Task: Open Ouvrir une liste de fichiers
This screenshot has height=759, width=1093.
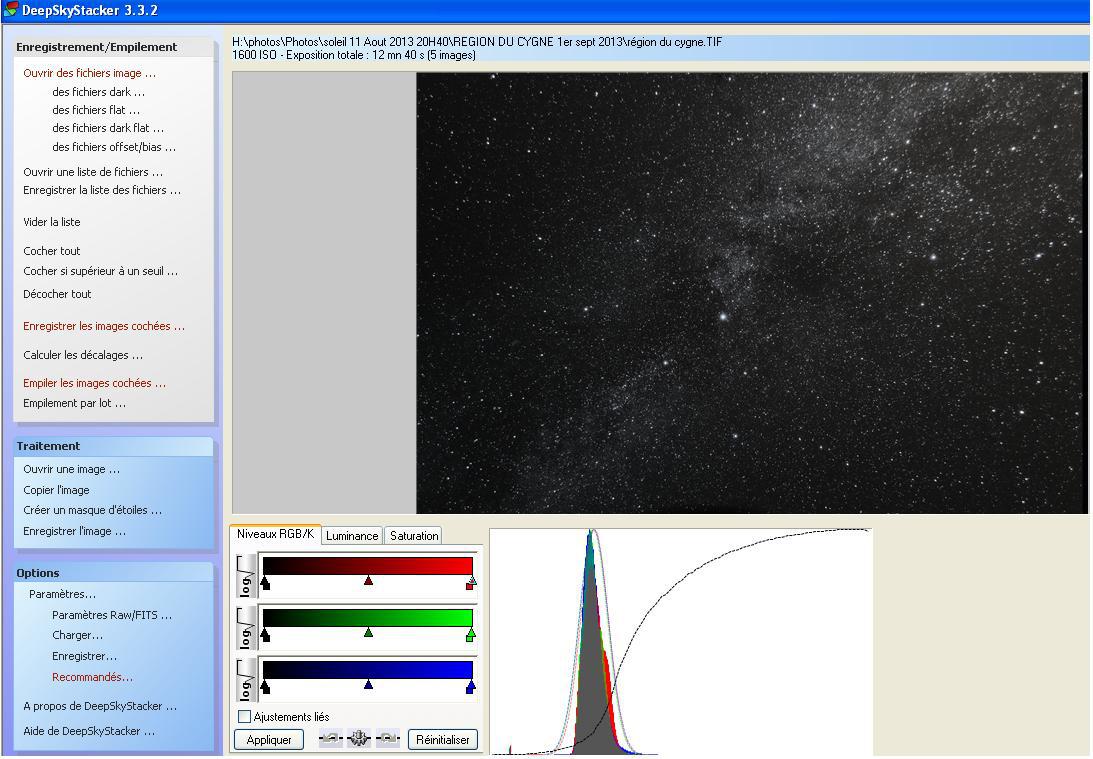Action: 93,172
